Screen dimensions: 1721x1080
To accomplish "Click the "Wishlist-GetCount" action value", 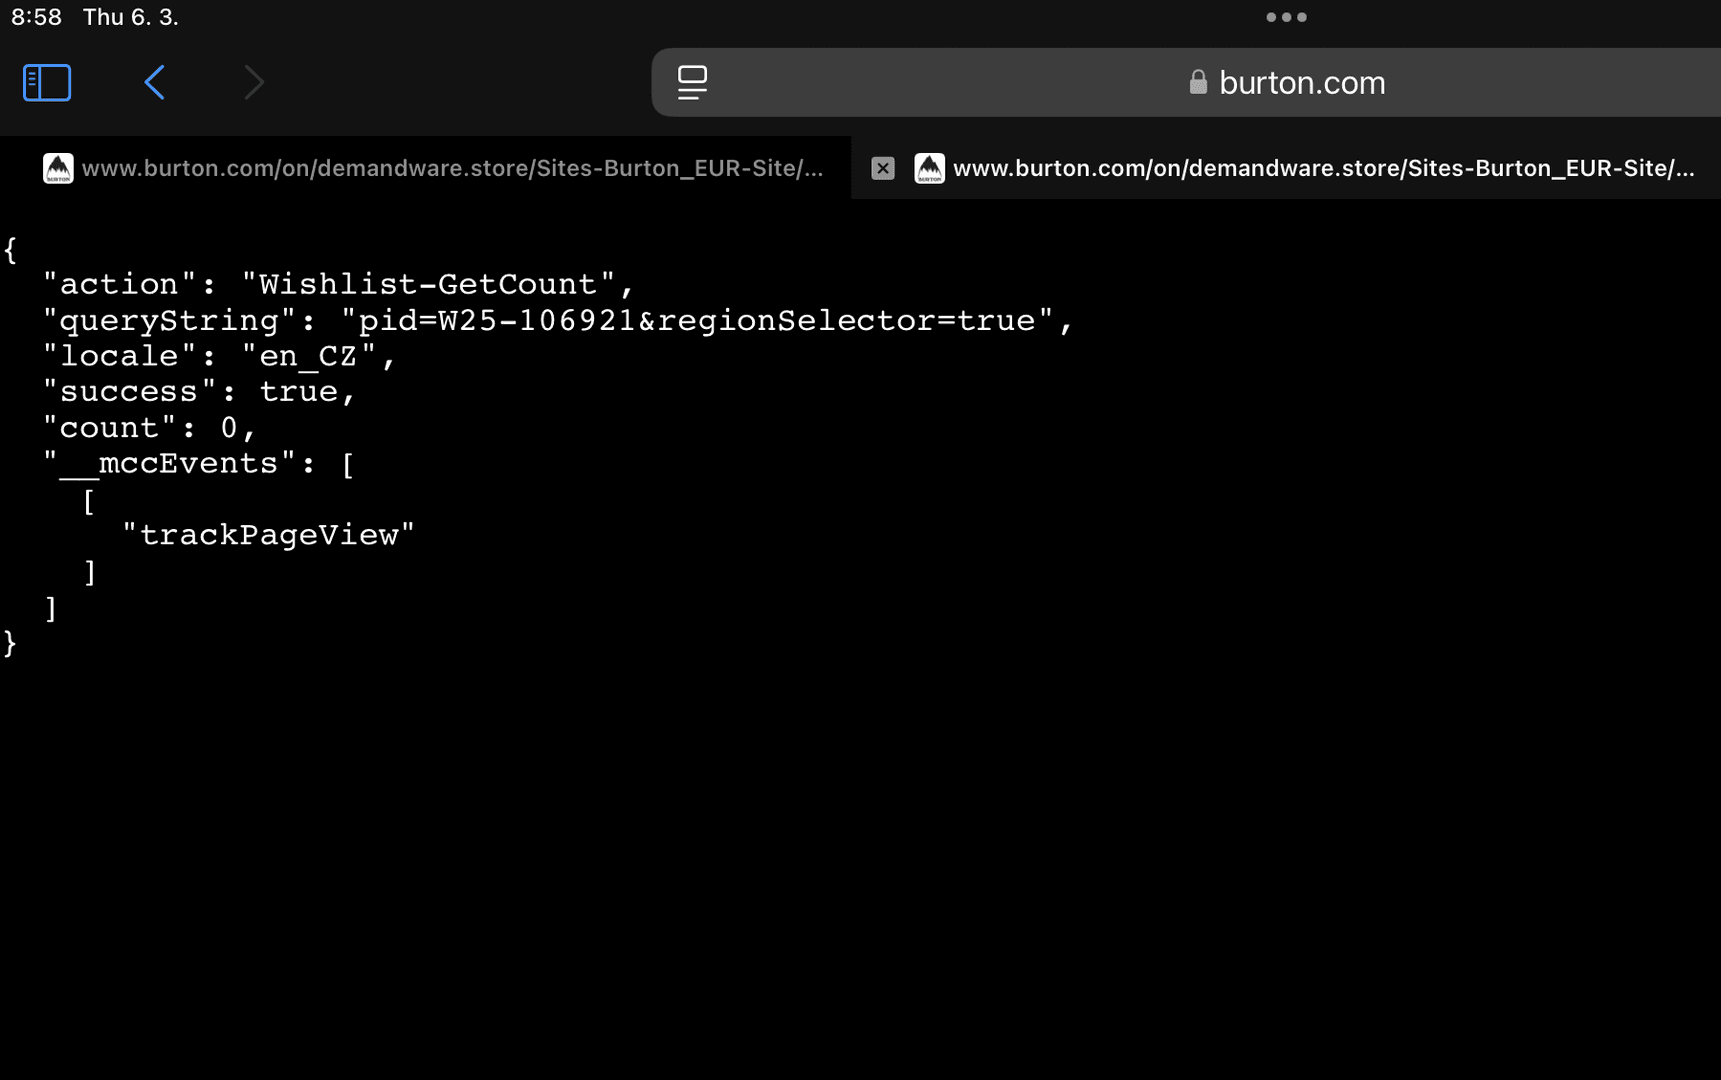I will [x=428, y=285].
